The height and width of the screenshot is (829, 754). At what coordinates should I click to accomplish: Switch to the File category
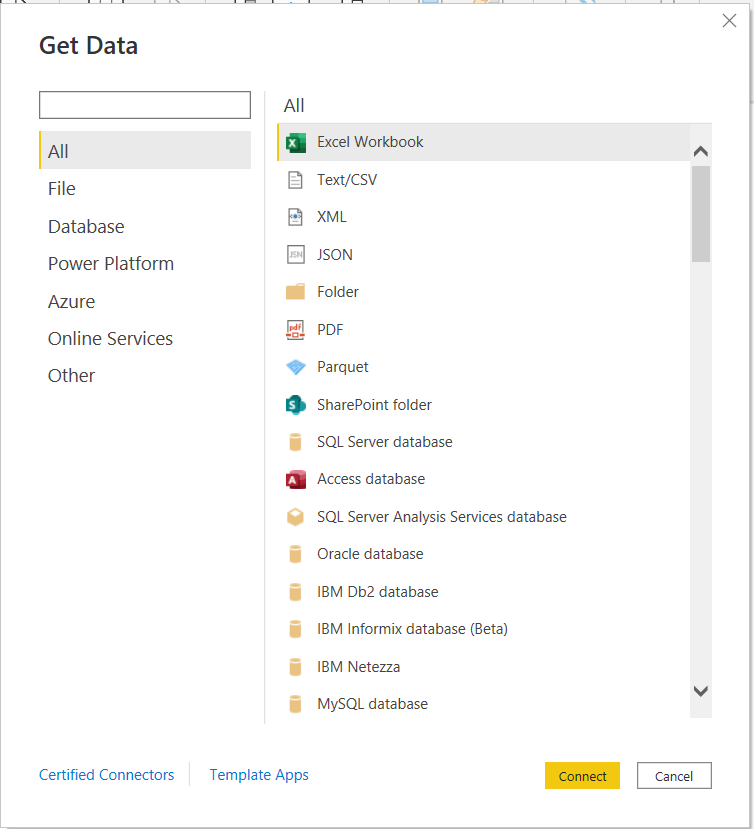(61, 188)
